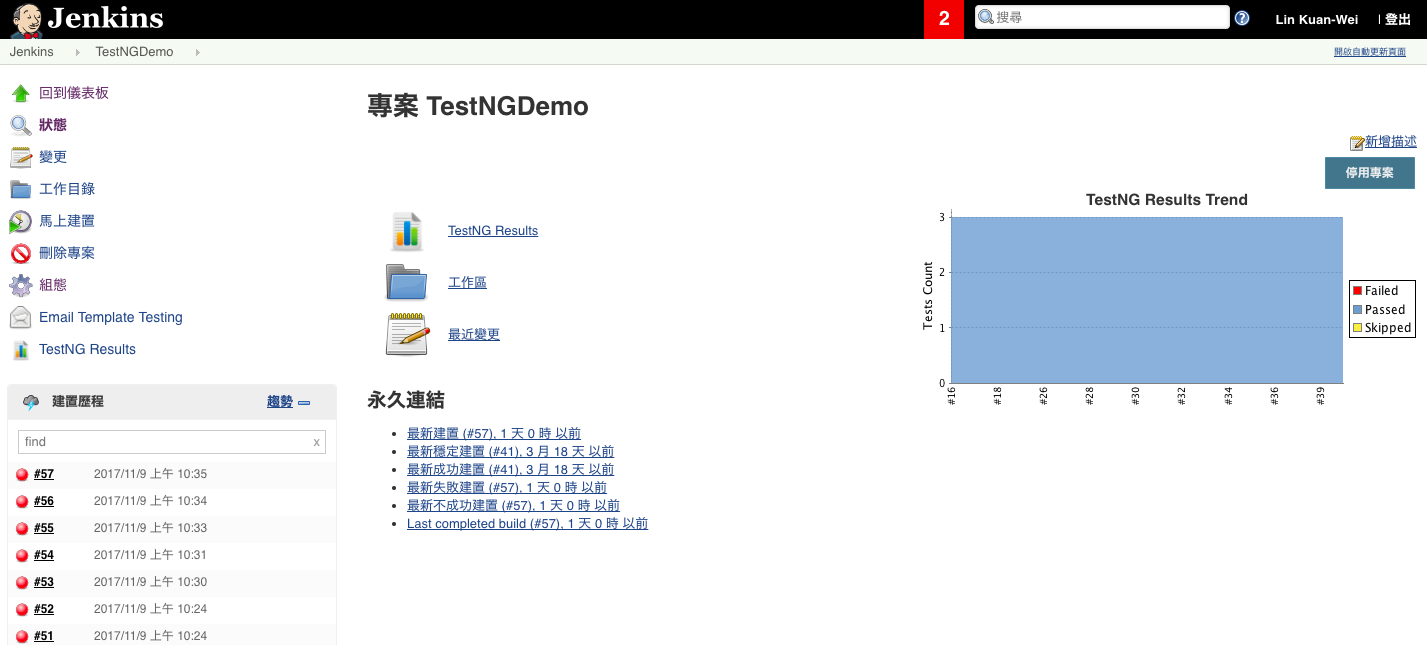1427x645 pixels.
Task: Open the 工作區 link
Action: click(467, 282)
